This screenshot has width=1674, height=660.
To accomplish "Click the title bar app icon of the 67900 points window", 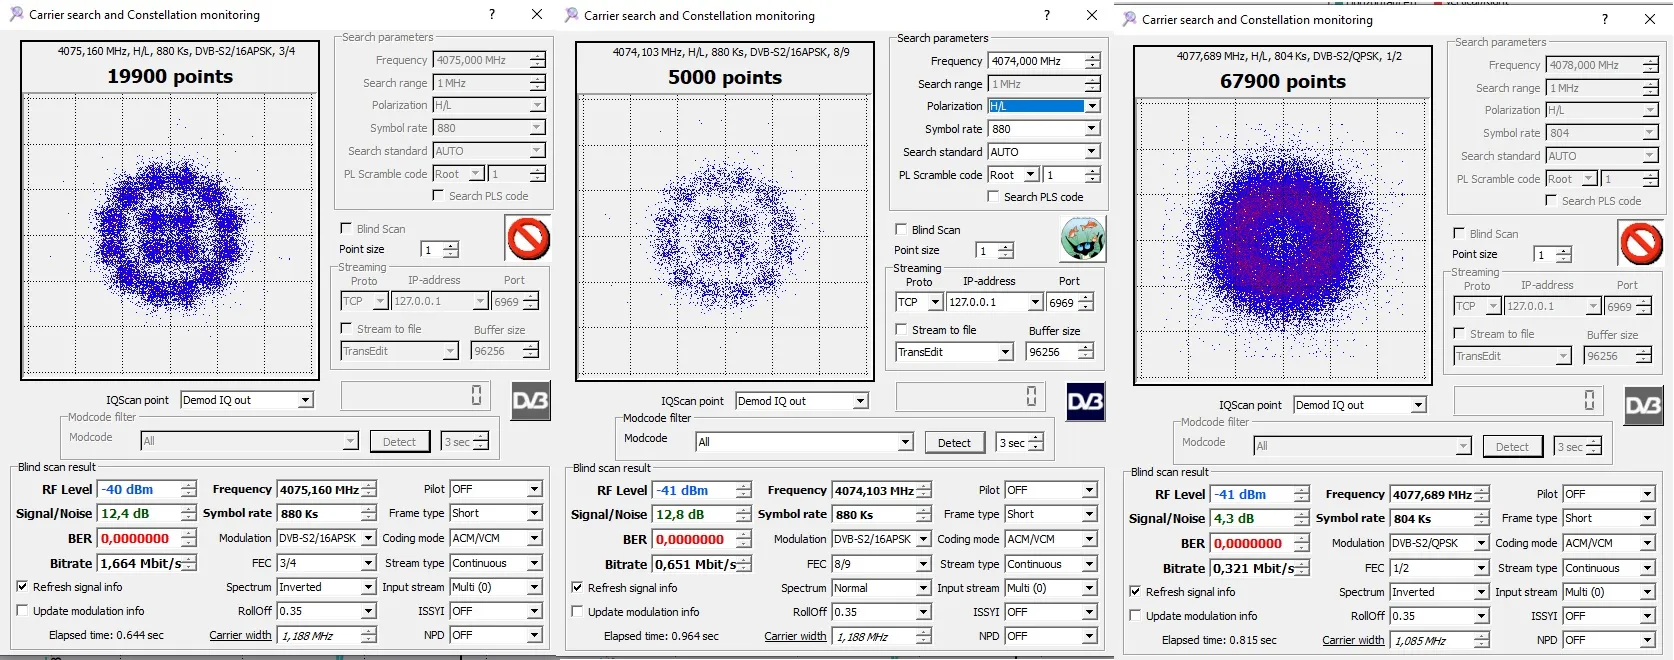I will pyautogui.click(x=1129, y=19).
